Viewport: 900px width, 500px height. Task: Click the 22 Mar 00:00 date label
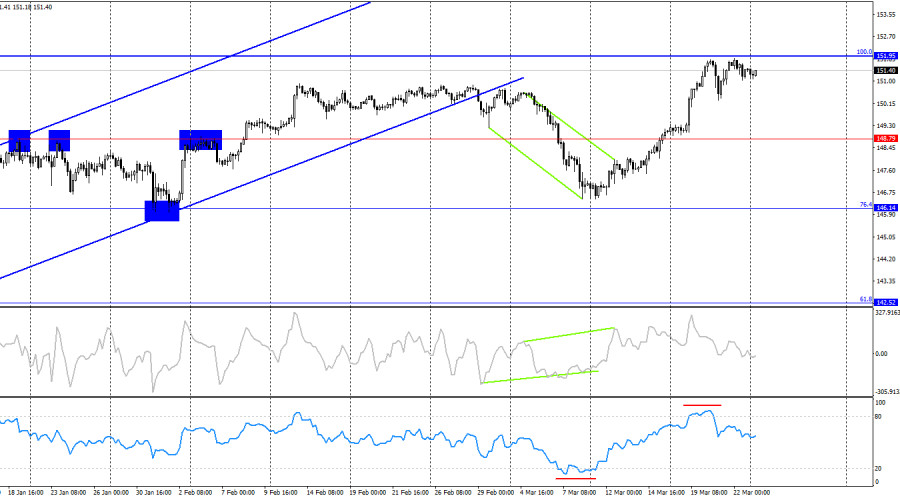(752, 493)
